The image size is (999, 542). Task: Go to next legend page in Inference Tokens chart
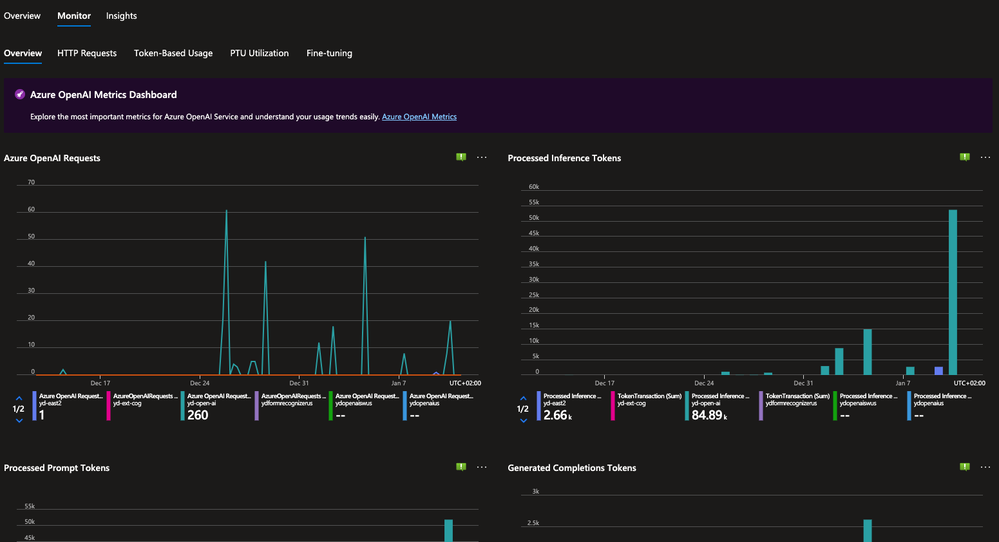(x=523, y=420)
